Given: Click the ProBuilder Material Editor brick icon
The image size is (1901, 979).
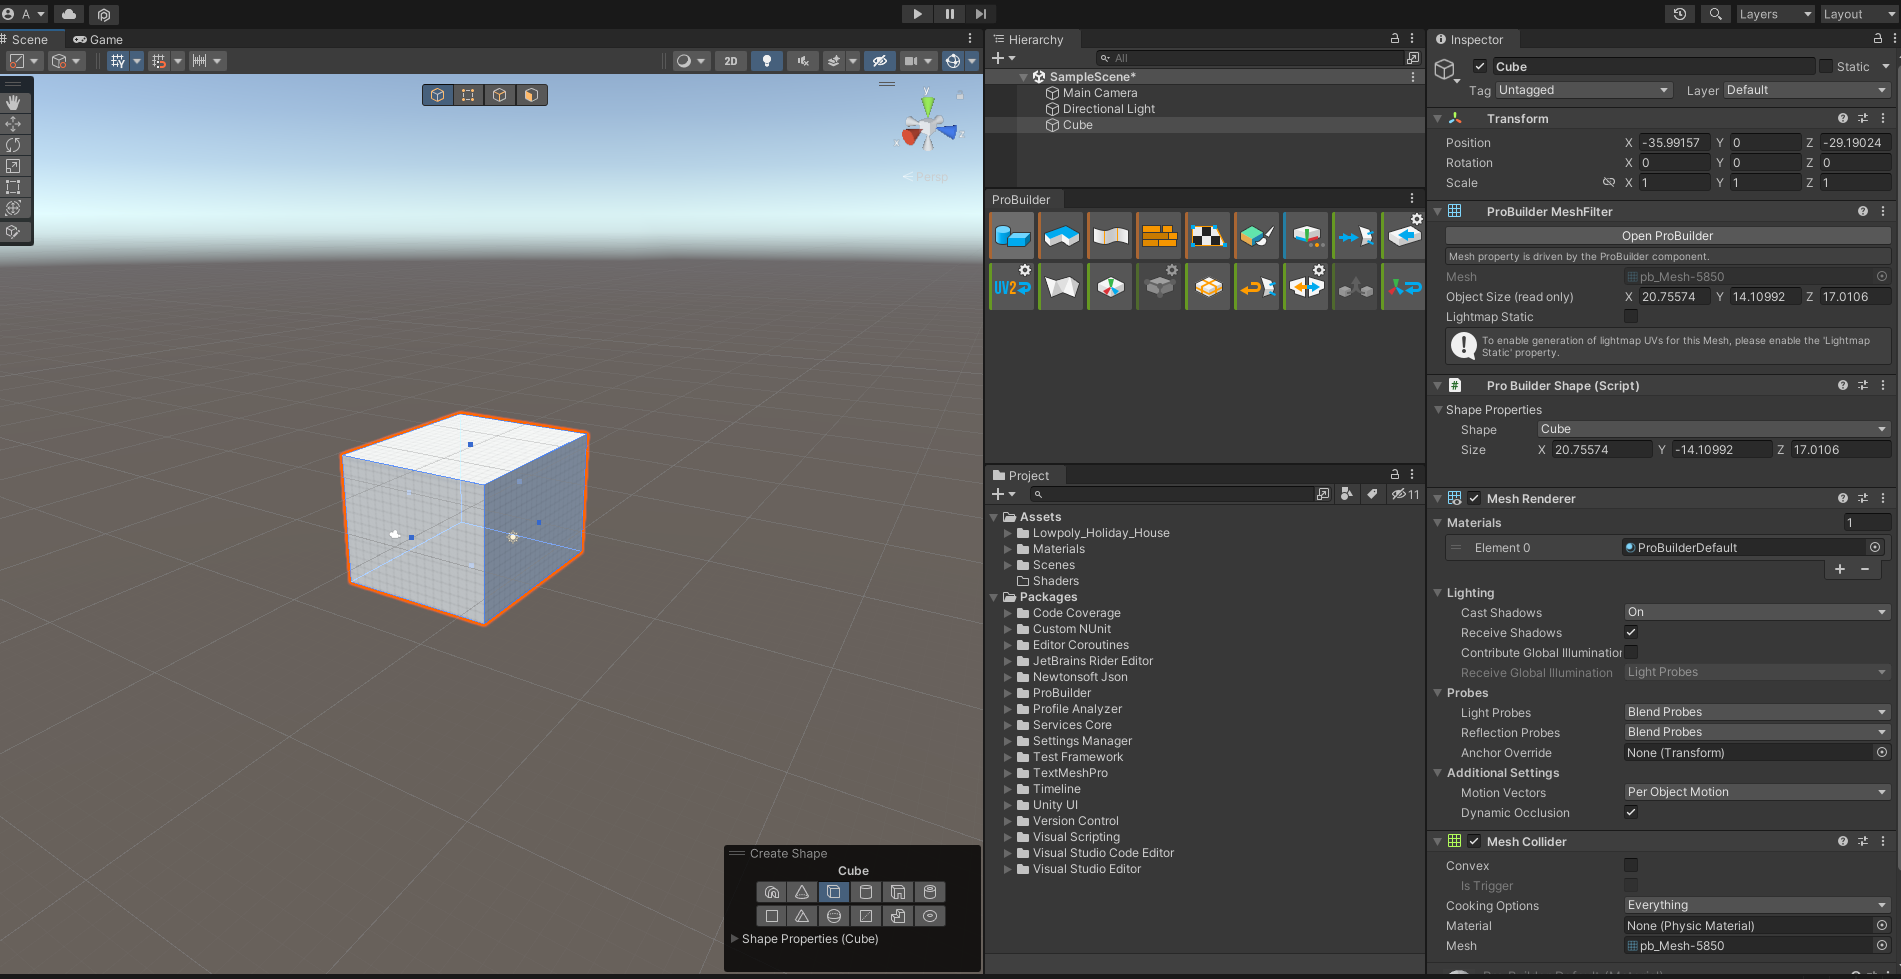Looking at the screenshot, I should point(1159,236).
